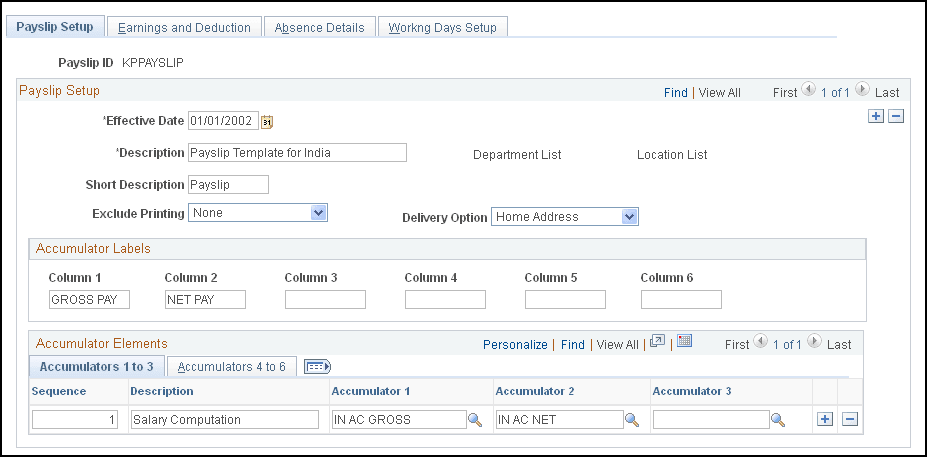927x457 pixels.
Task: Open the Absence Details tab
Action: pos(319,28)
